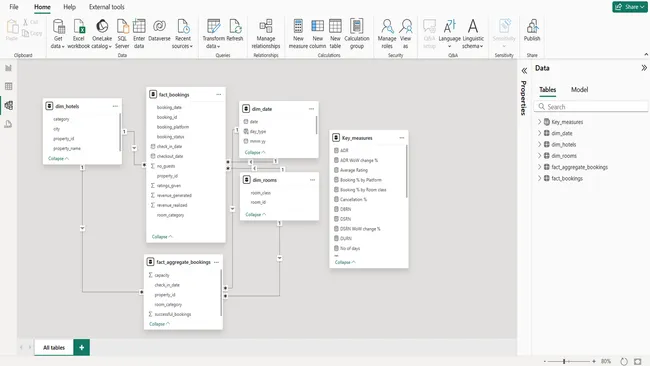Select property_name field in dim_hotels

67,148
